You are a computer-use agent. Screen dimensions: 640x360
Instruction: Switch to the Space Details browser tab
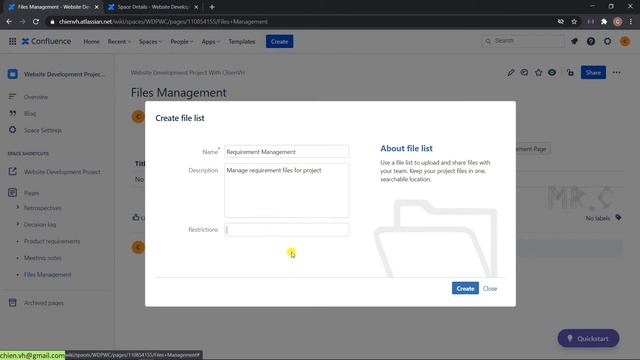point(153,7)
